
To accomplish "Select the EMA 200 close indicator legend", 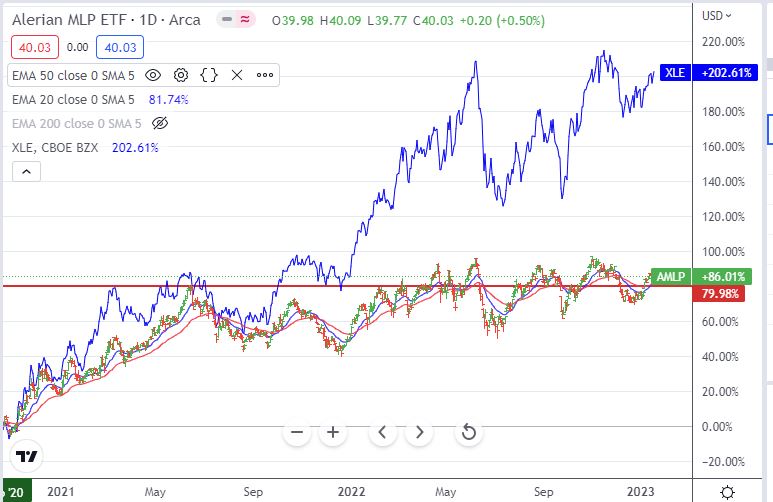I will [76, 123].
